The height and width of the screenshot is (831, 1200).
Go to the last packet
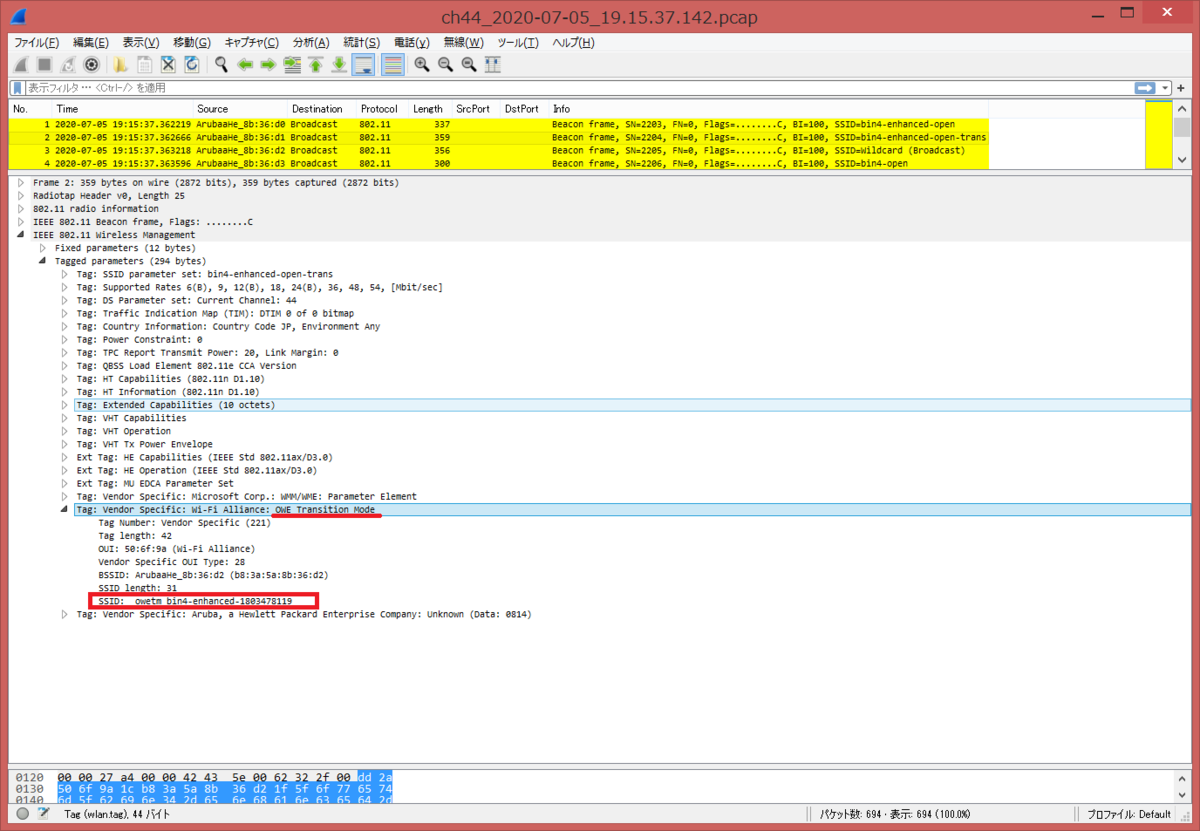340,64
